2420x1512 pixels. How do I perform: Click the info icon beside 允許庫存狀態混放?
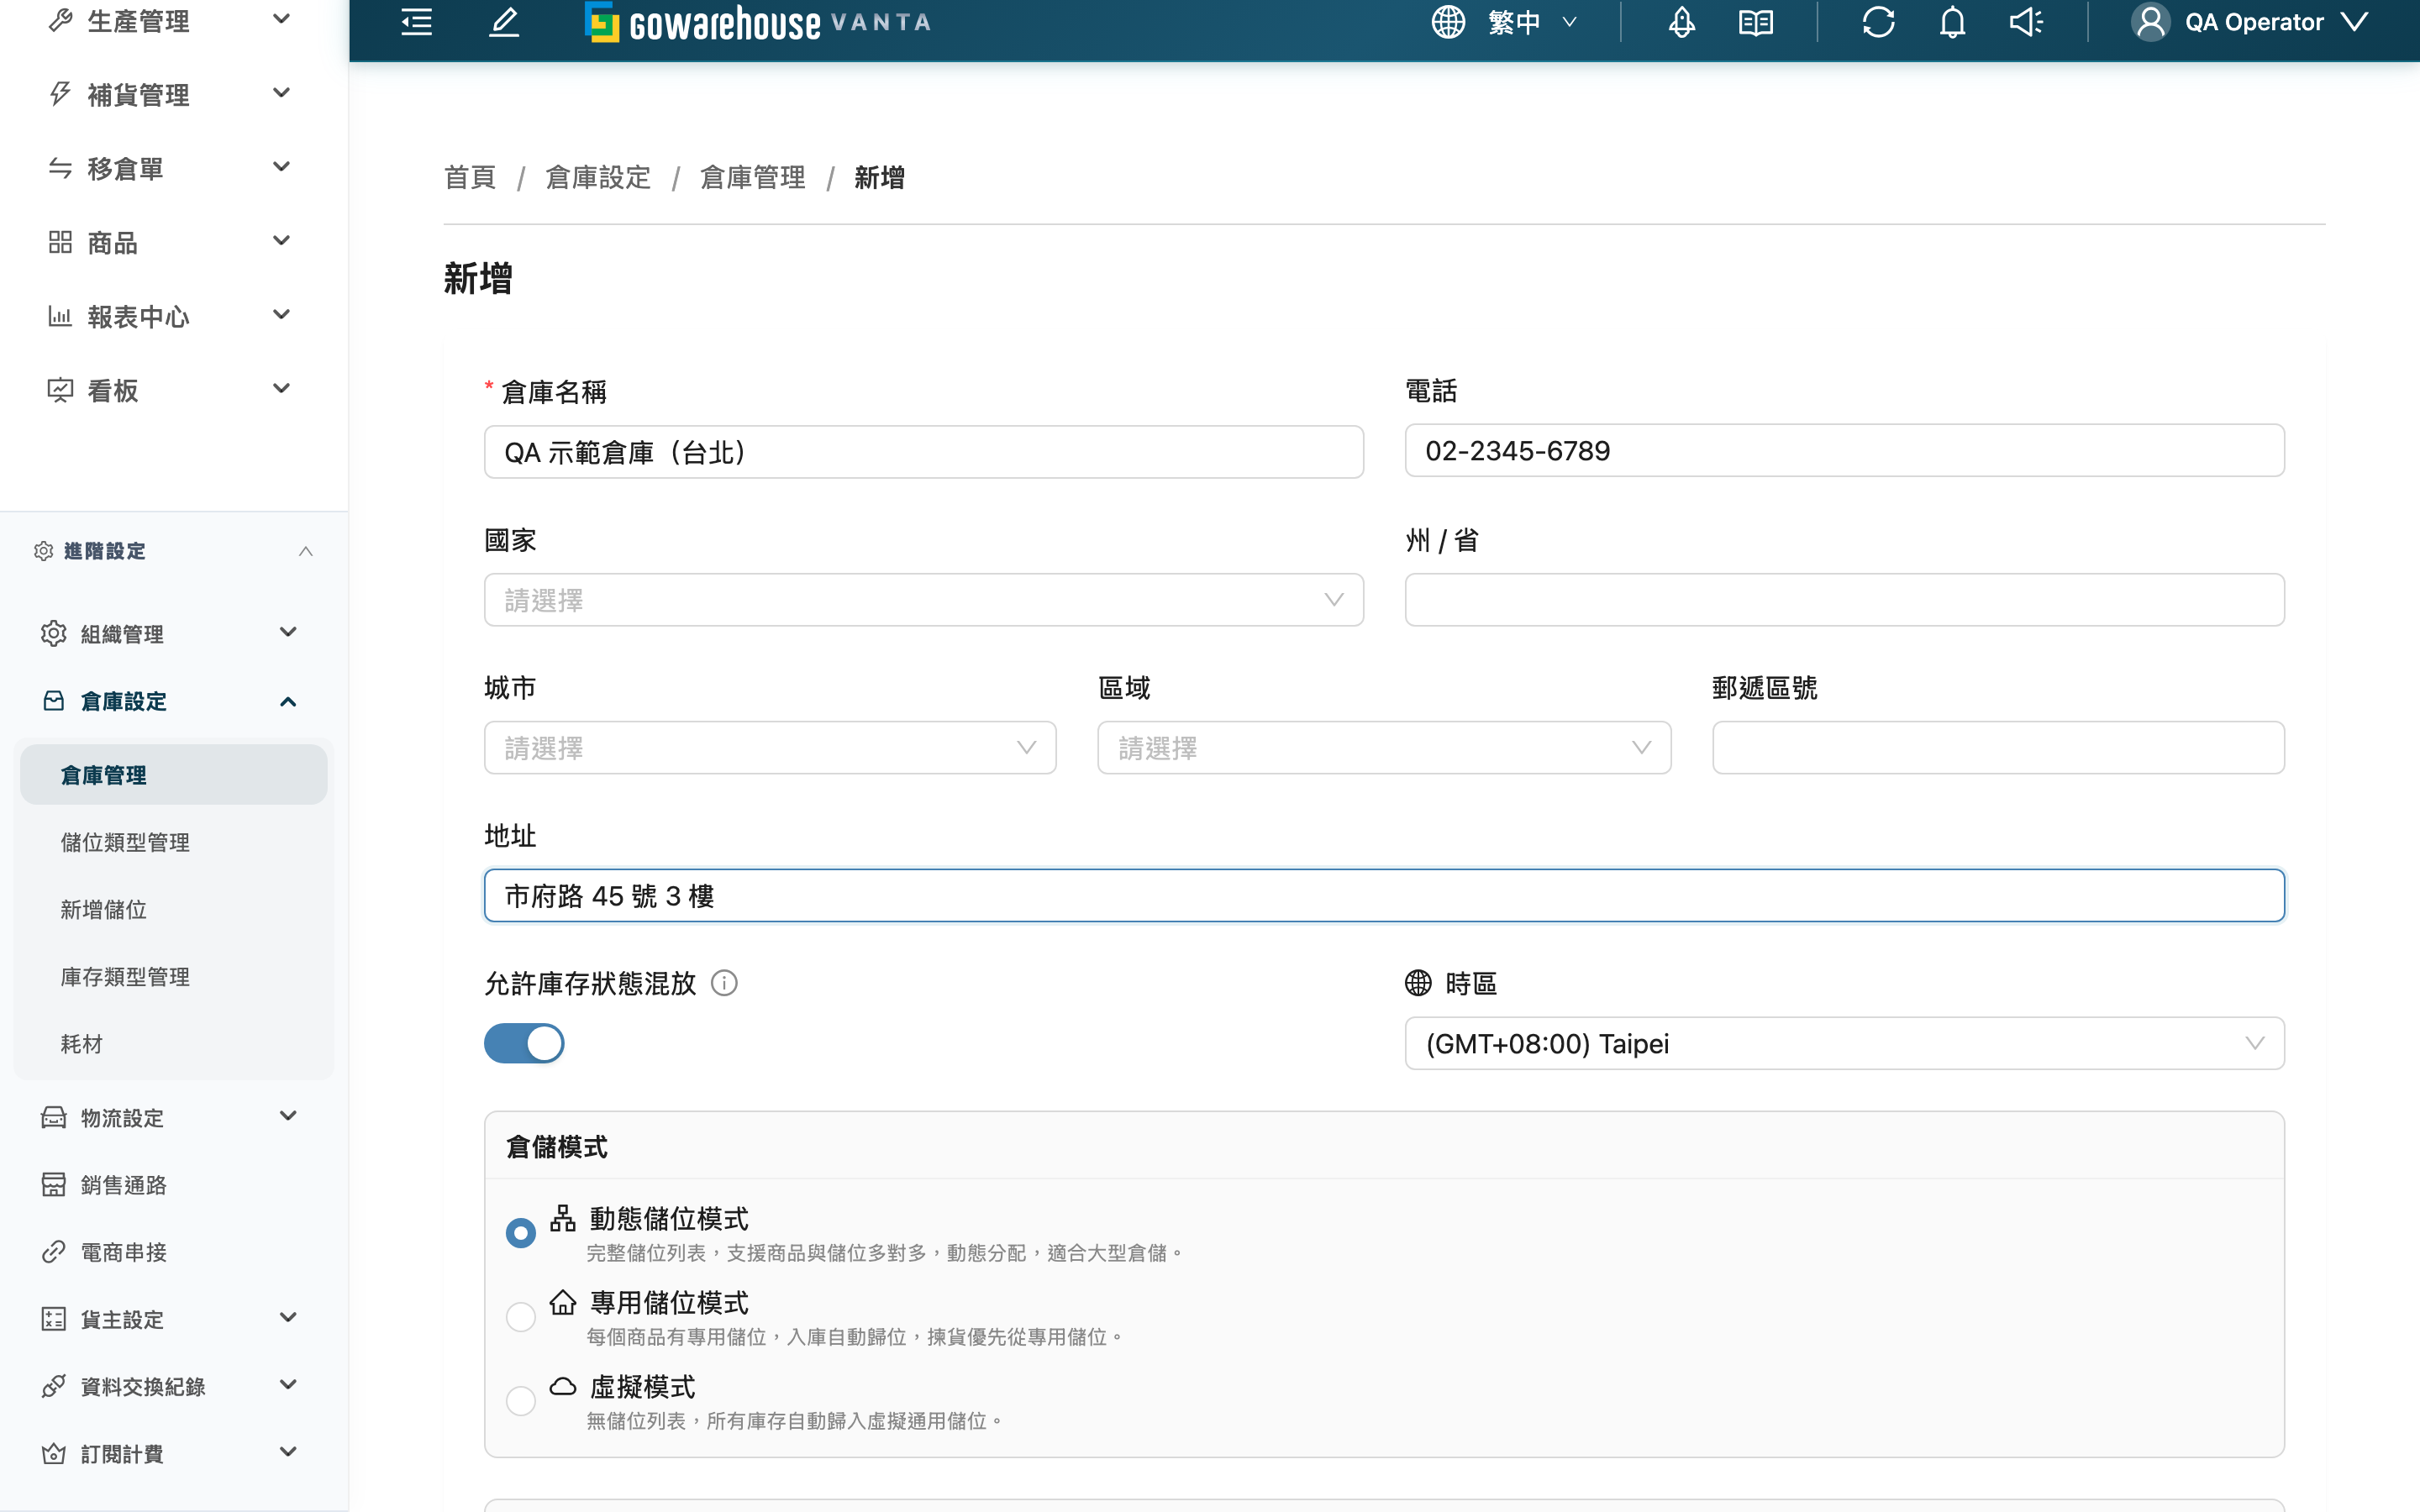[x=724, y=983]
